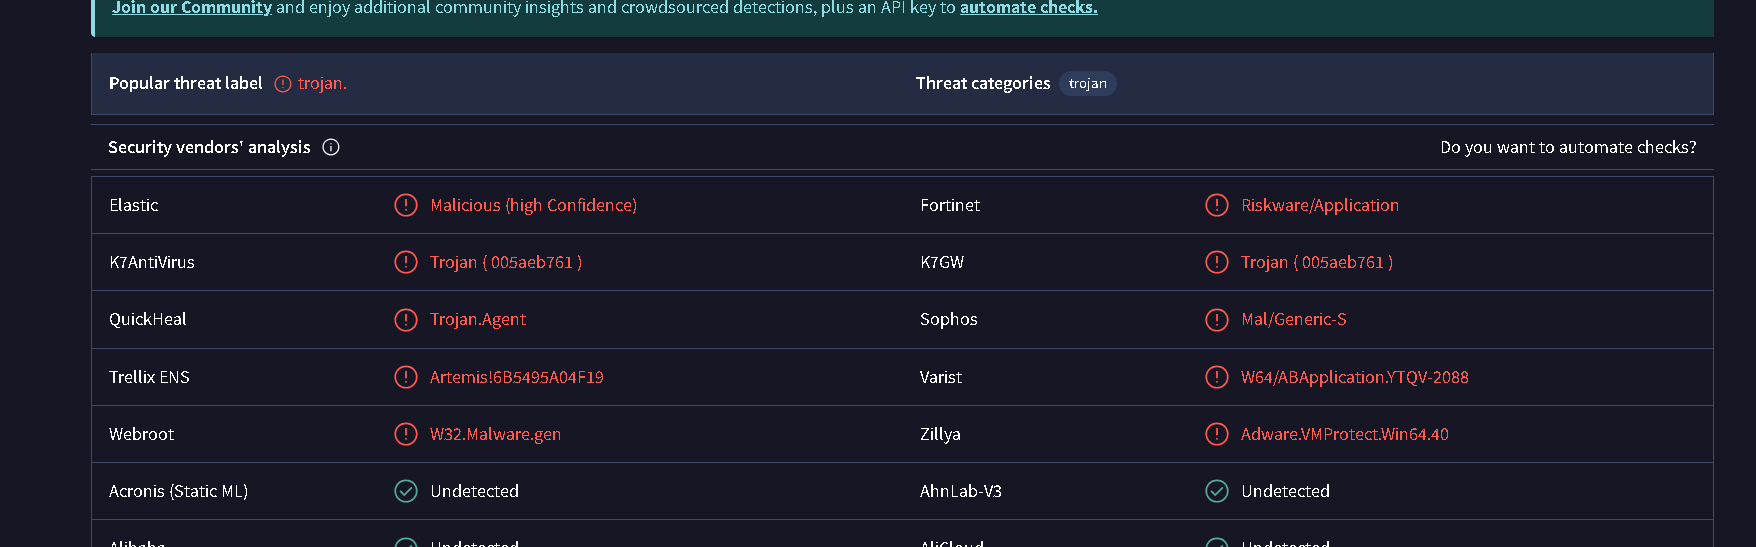
Task: Click the alert icon beside Sophos Mal/Generic-S
Action: [1217, 319]
